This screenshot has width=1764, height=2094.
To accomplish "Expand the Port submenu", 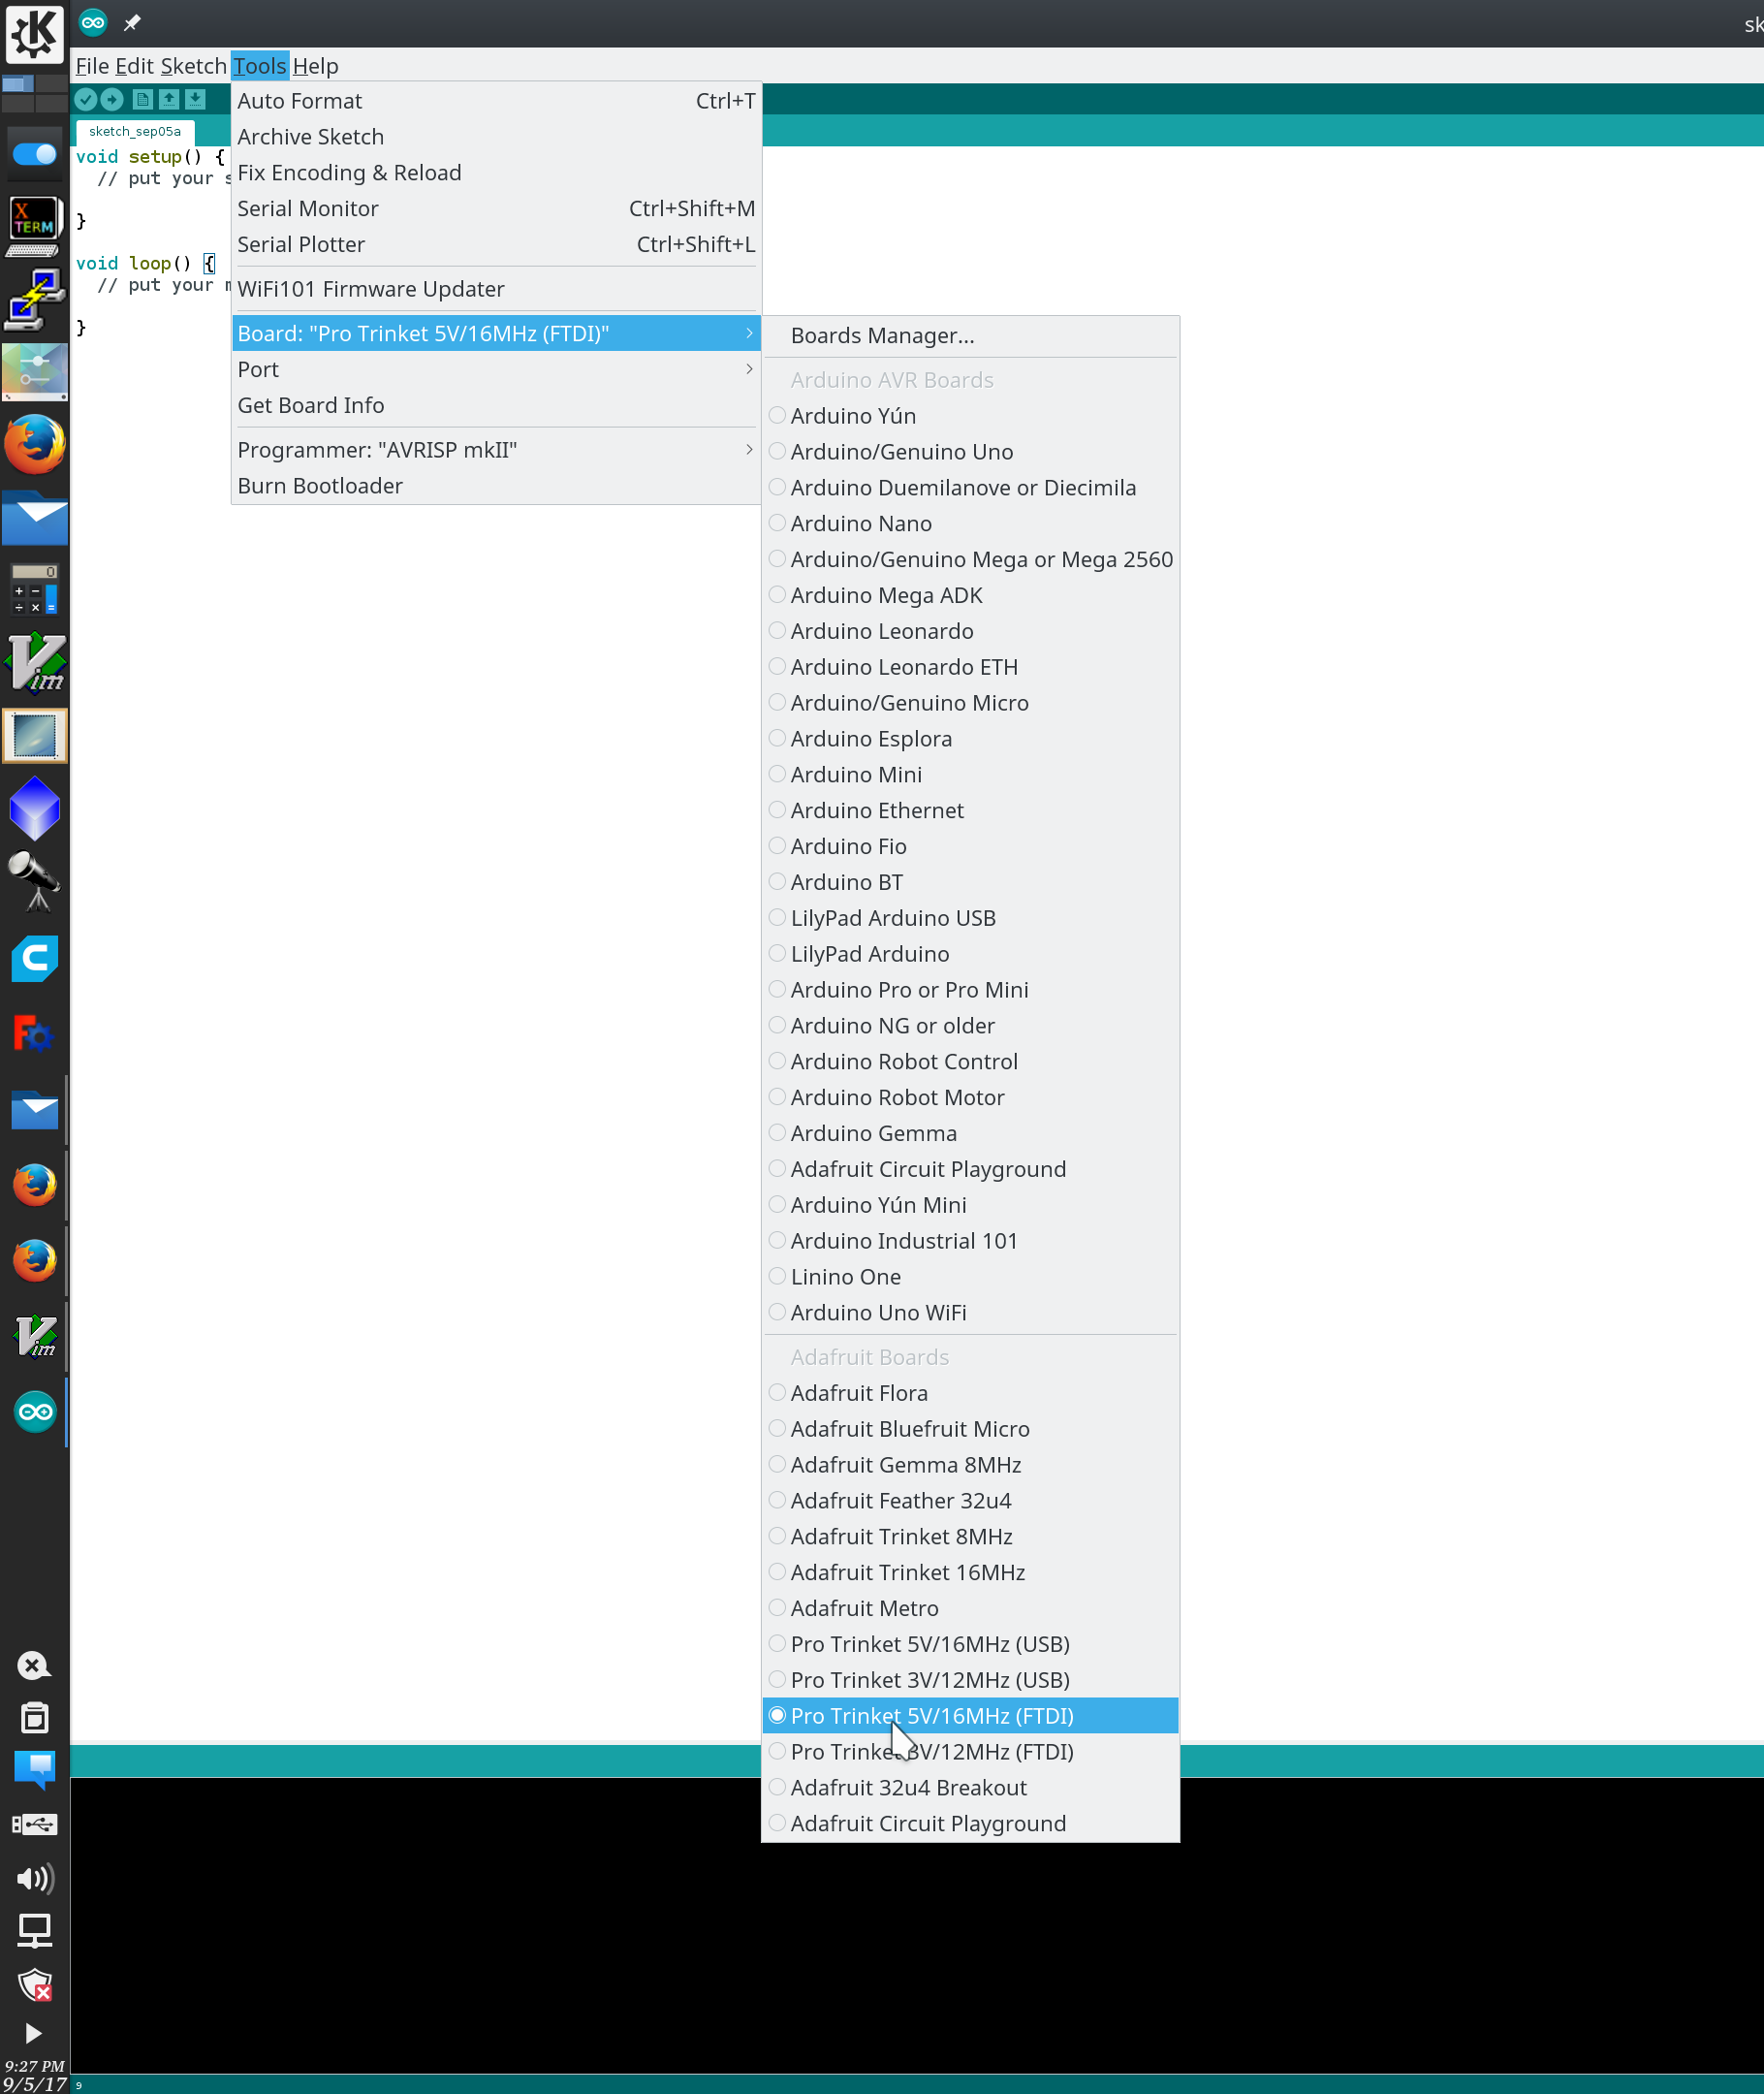I will pyautogui.click(x=496, y=370).
